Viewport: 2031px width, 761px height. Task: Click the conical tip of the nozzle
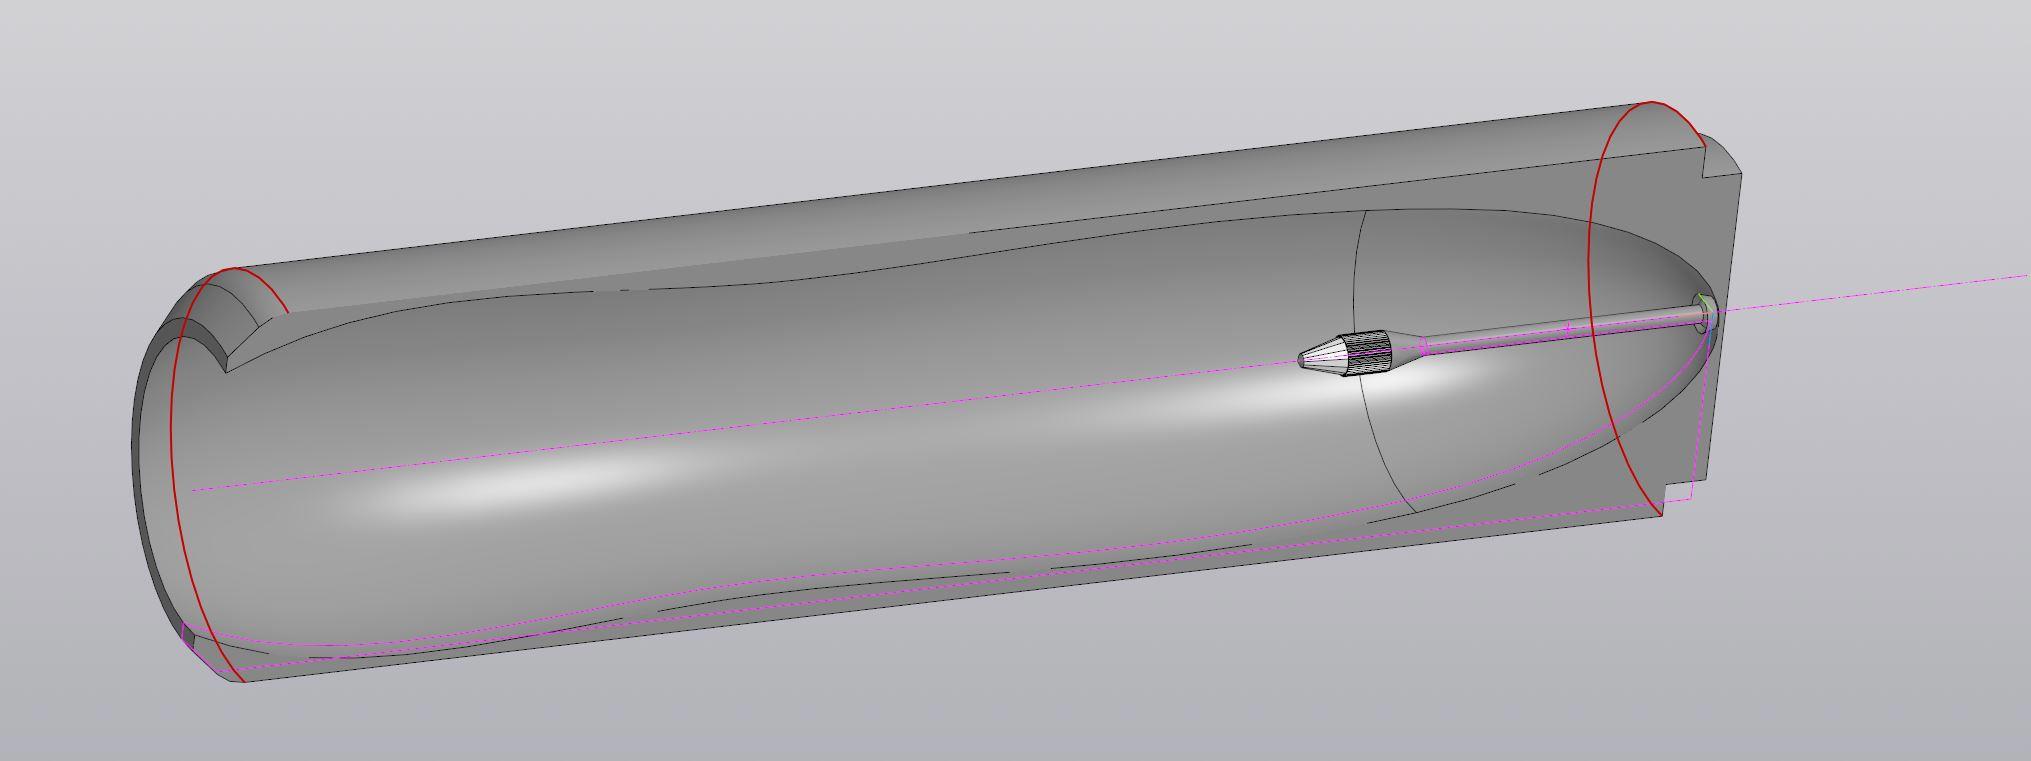1322,357
